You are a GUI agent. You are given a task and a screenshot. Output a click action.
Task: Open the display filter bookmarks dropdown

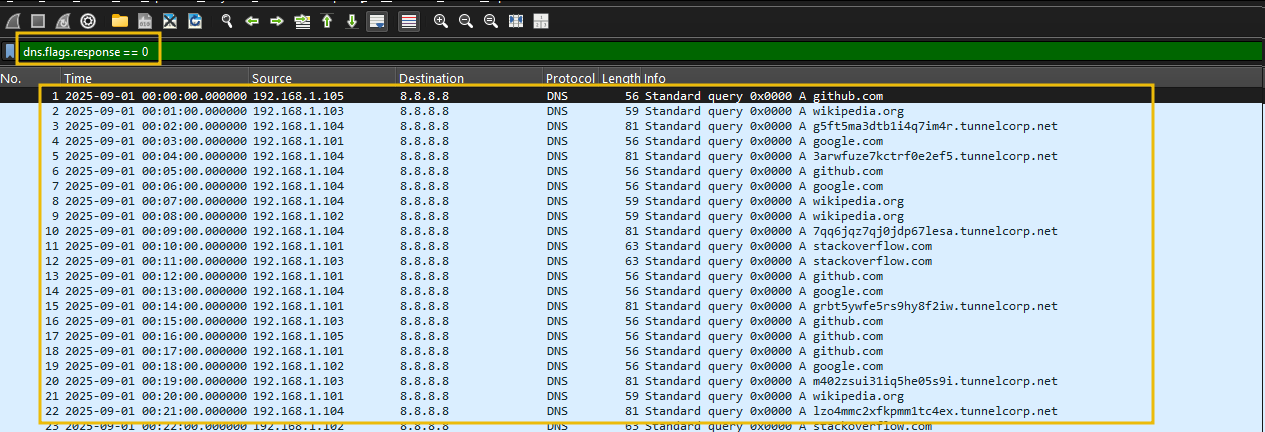pyautogui.click(x=9, y=51)
